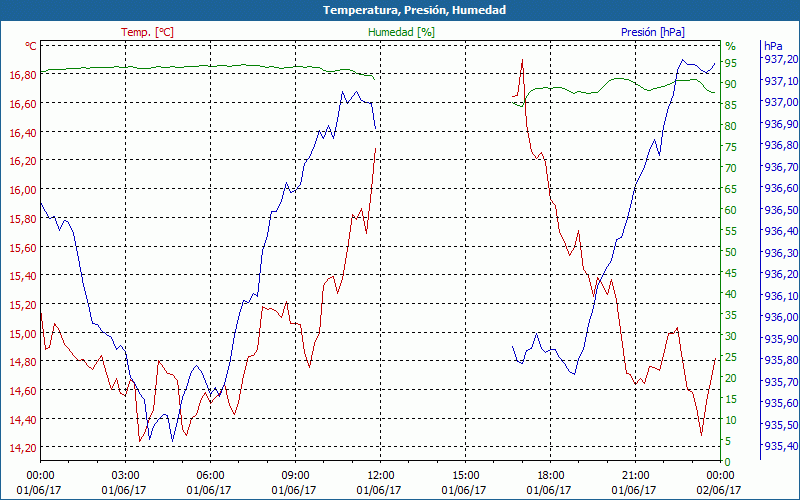
Task: Click the 95 humidity axis value
Action: pyautogui.click(x=731, y=63)
